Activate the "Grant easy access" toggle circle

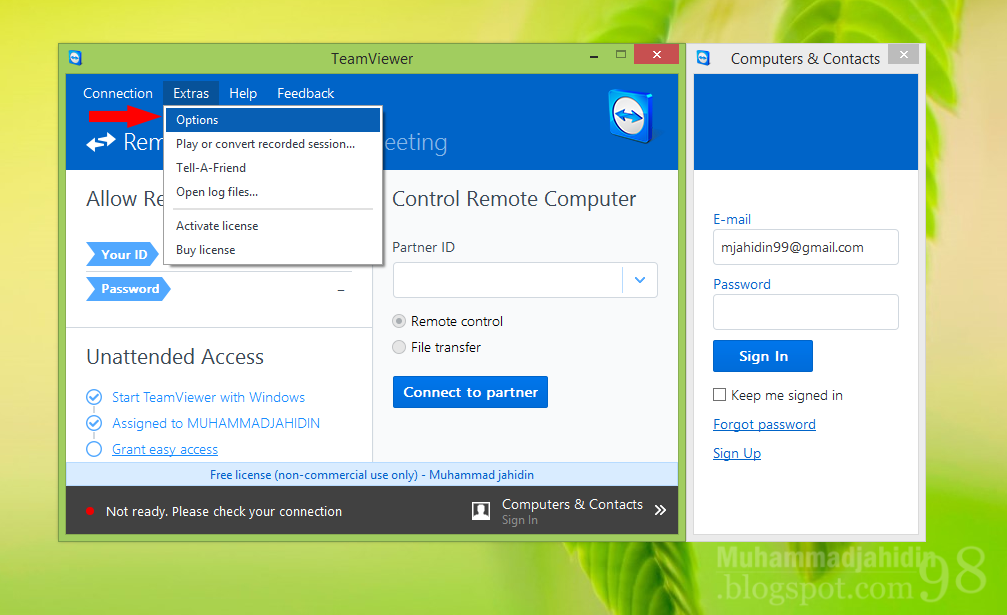(x=94, y=448)
